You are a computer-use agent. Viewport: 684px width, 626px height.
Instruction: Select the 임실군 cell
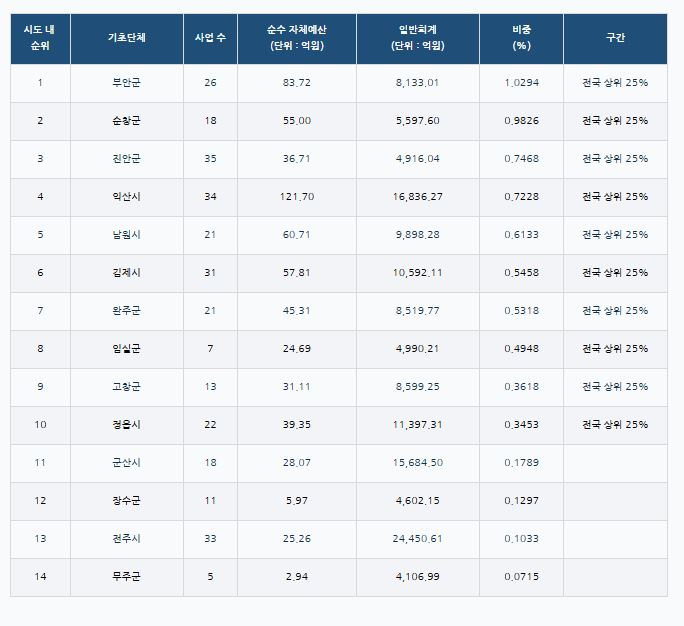pyautogui.click(x=127, y=349)
